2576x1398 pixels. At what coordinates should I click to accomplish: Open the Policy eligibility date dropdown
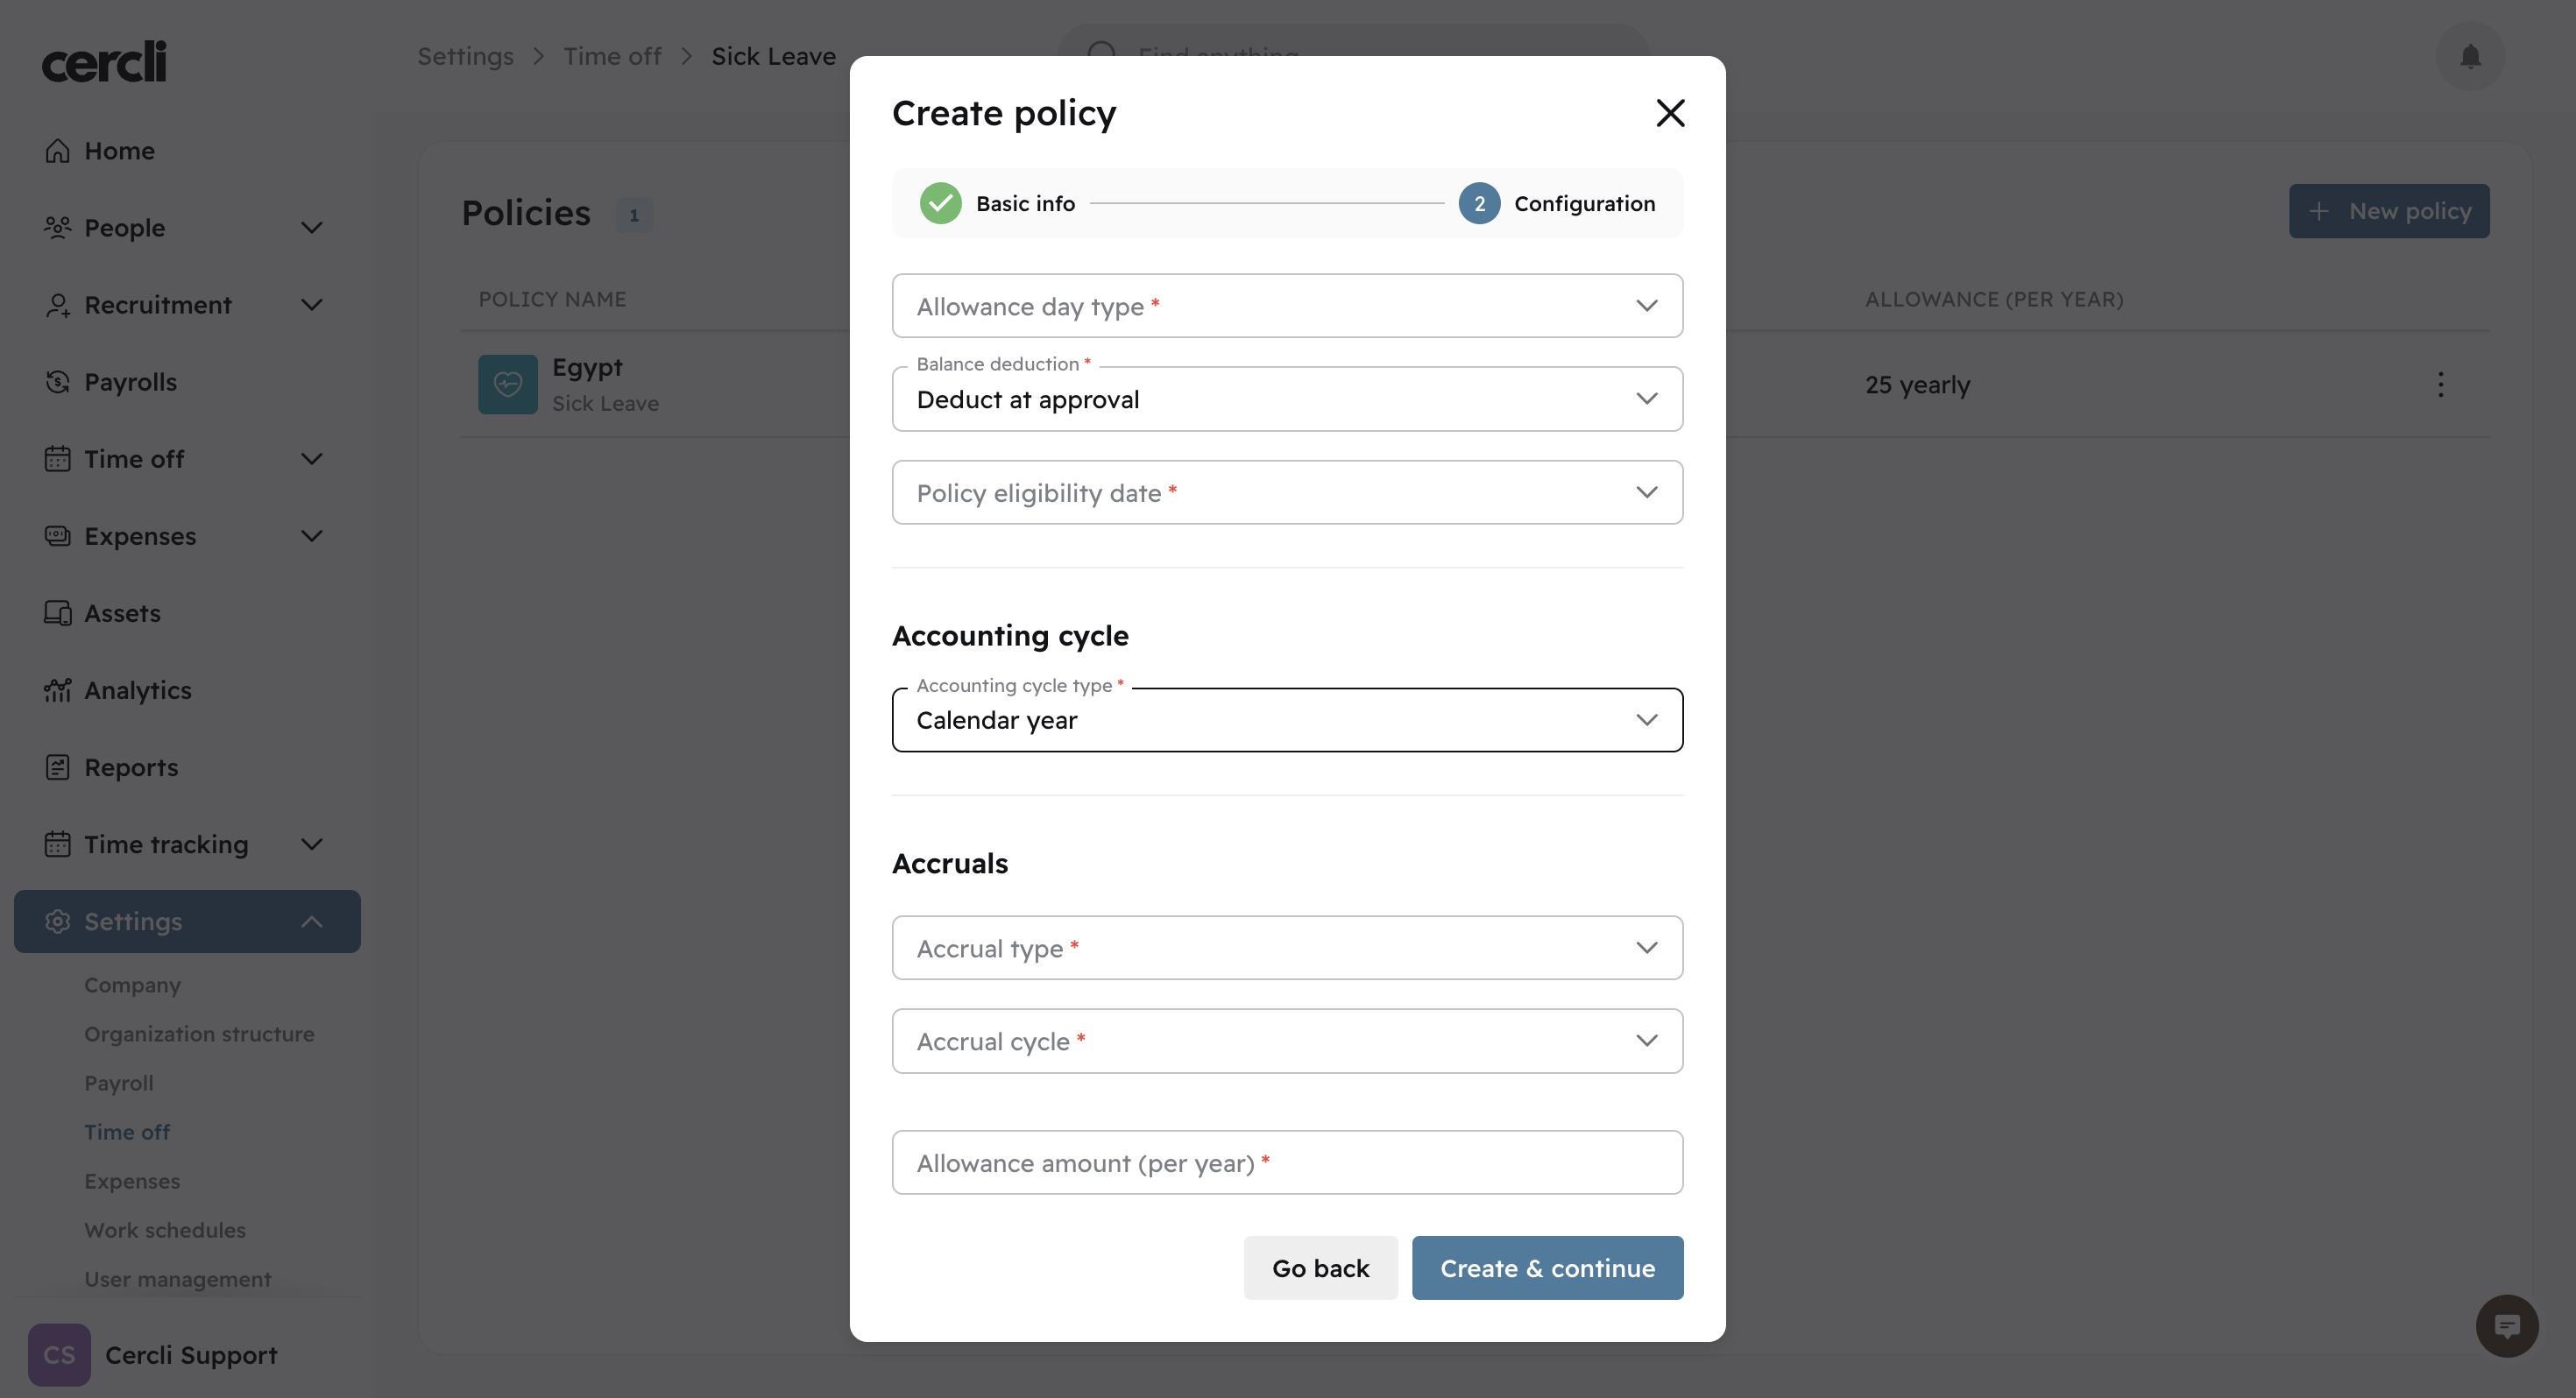pyautogui.click(x=1286, y=492)
